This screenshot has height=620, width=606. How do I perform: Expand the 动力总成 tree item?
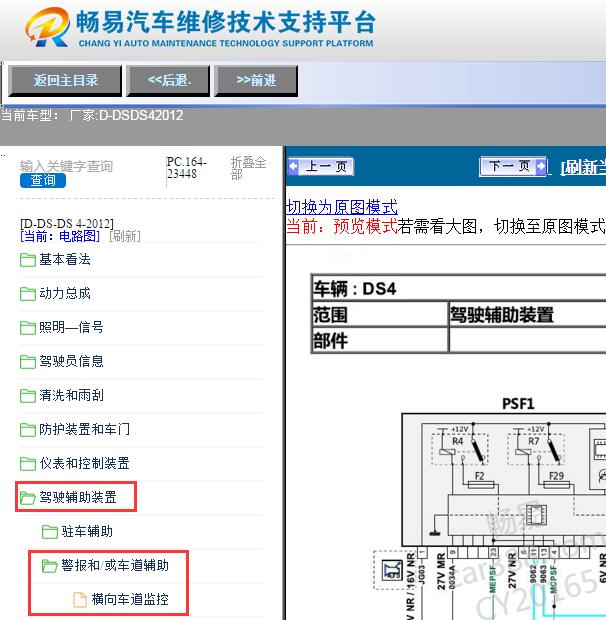(x=65, y=293)
